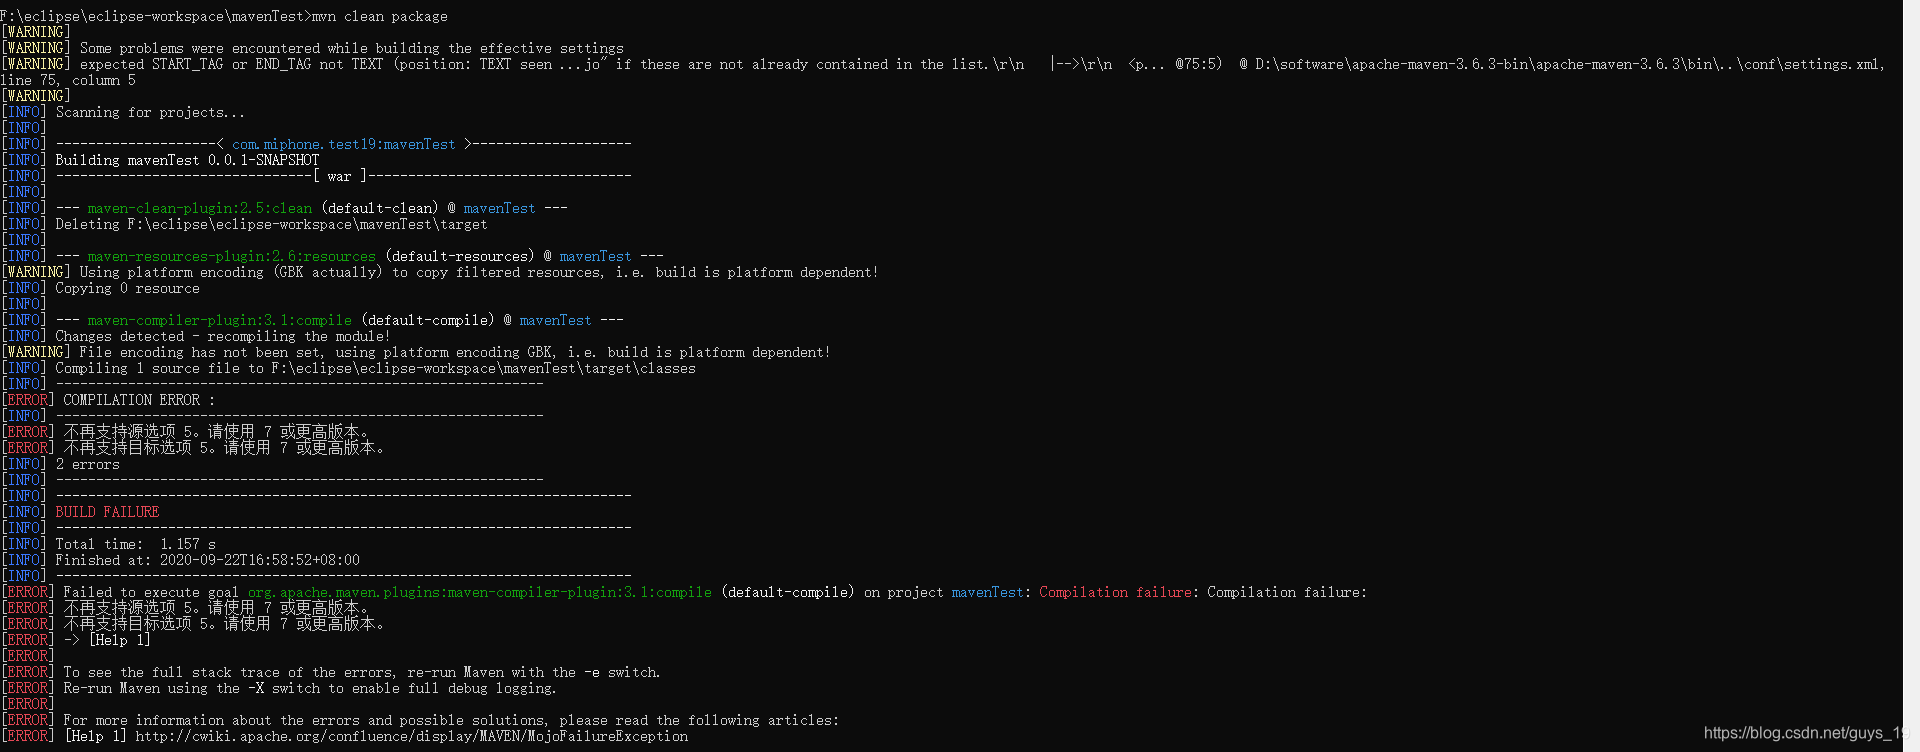Screen dimensions: 1920x752
Task: Click 'com.miphone.test19:mavenTest' project identifier
Action: pyautogui.click(x=343, y=144)
